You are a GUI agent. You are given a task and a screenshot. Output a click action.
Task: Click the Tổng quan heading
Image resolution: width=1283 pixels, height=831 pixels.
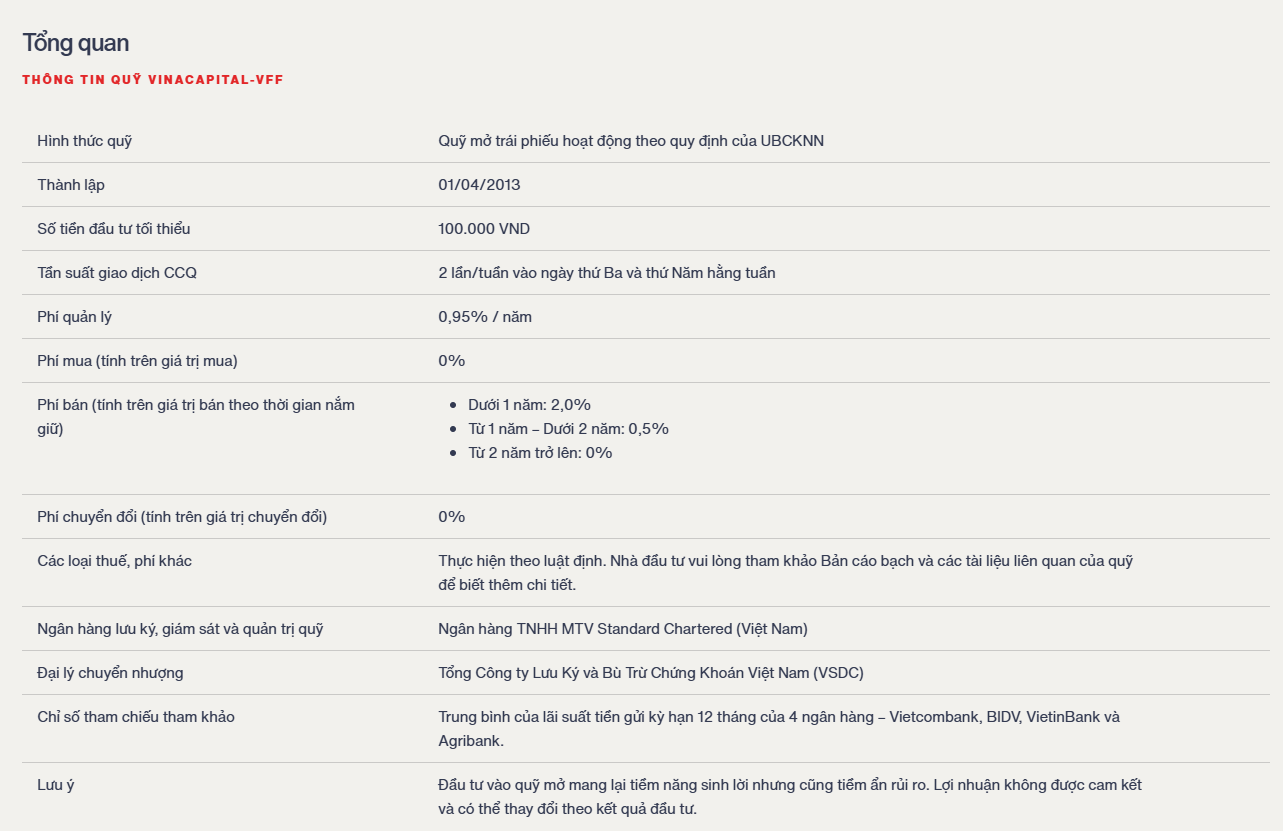coord(76,43)
